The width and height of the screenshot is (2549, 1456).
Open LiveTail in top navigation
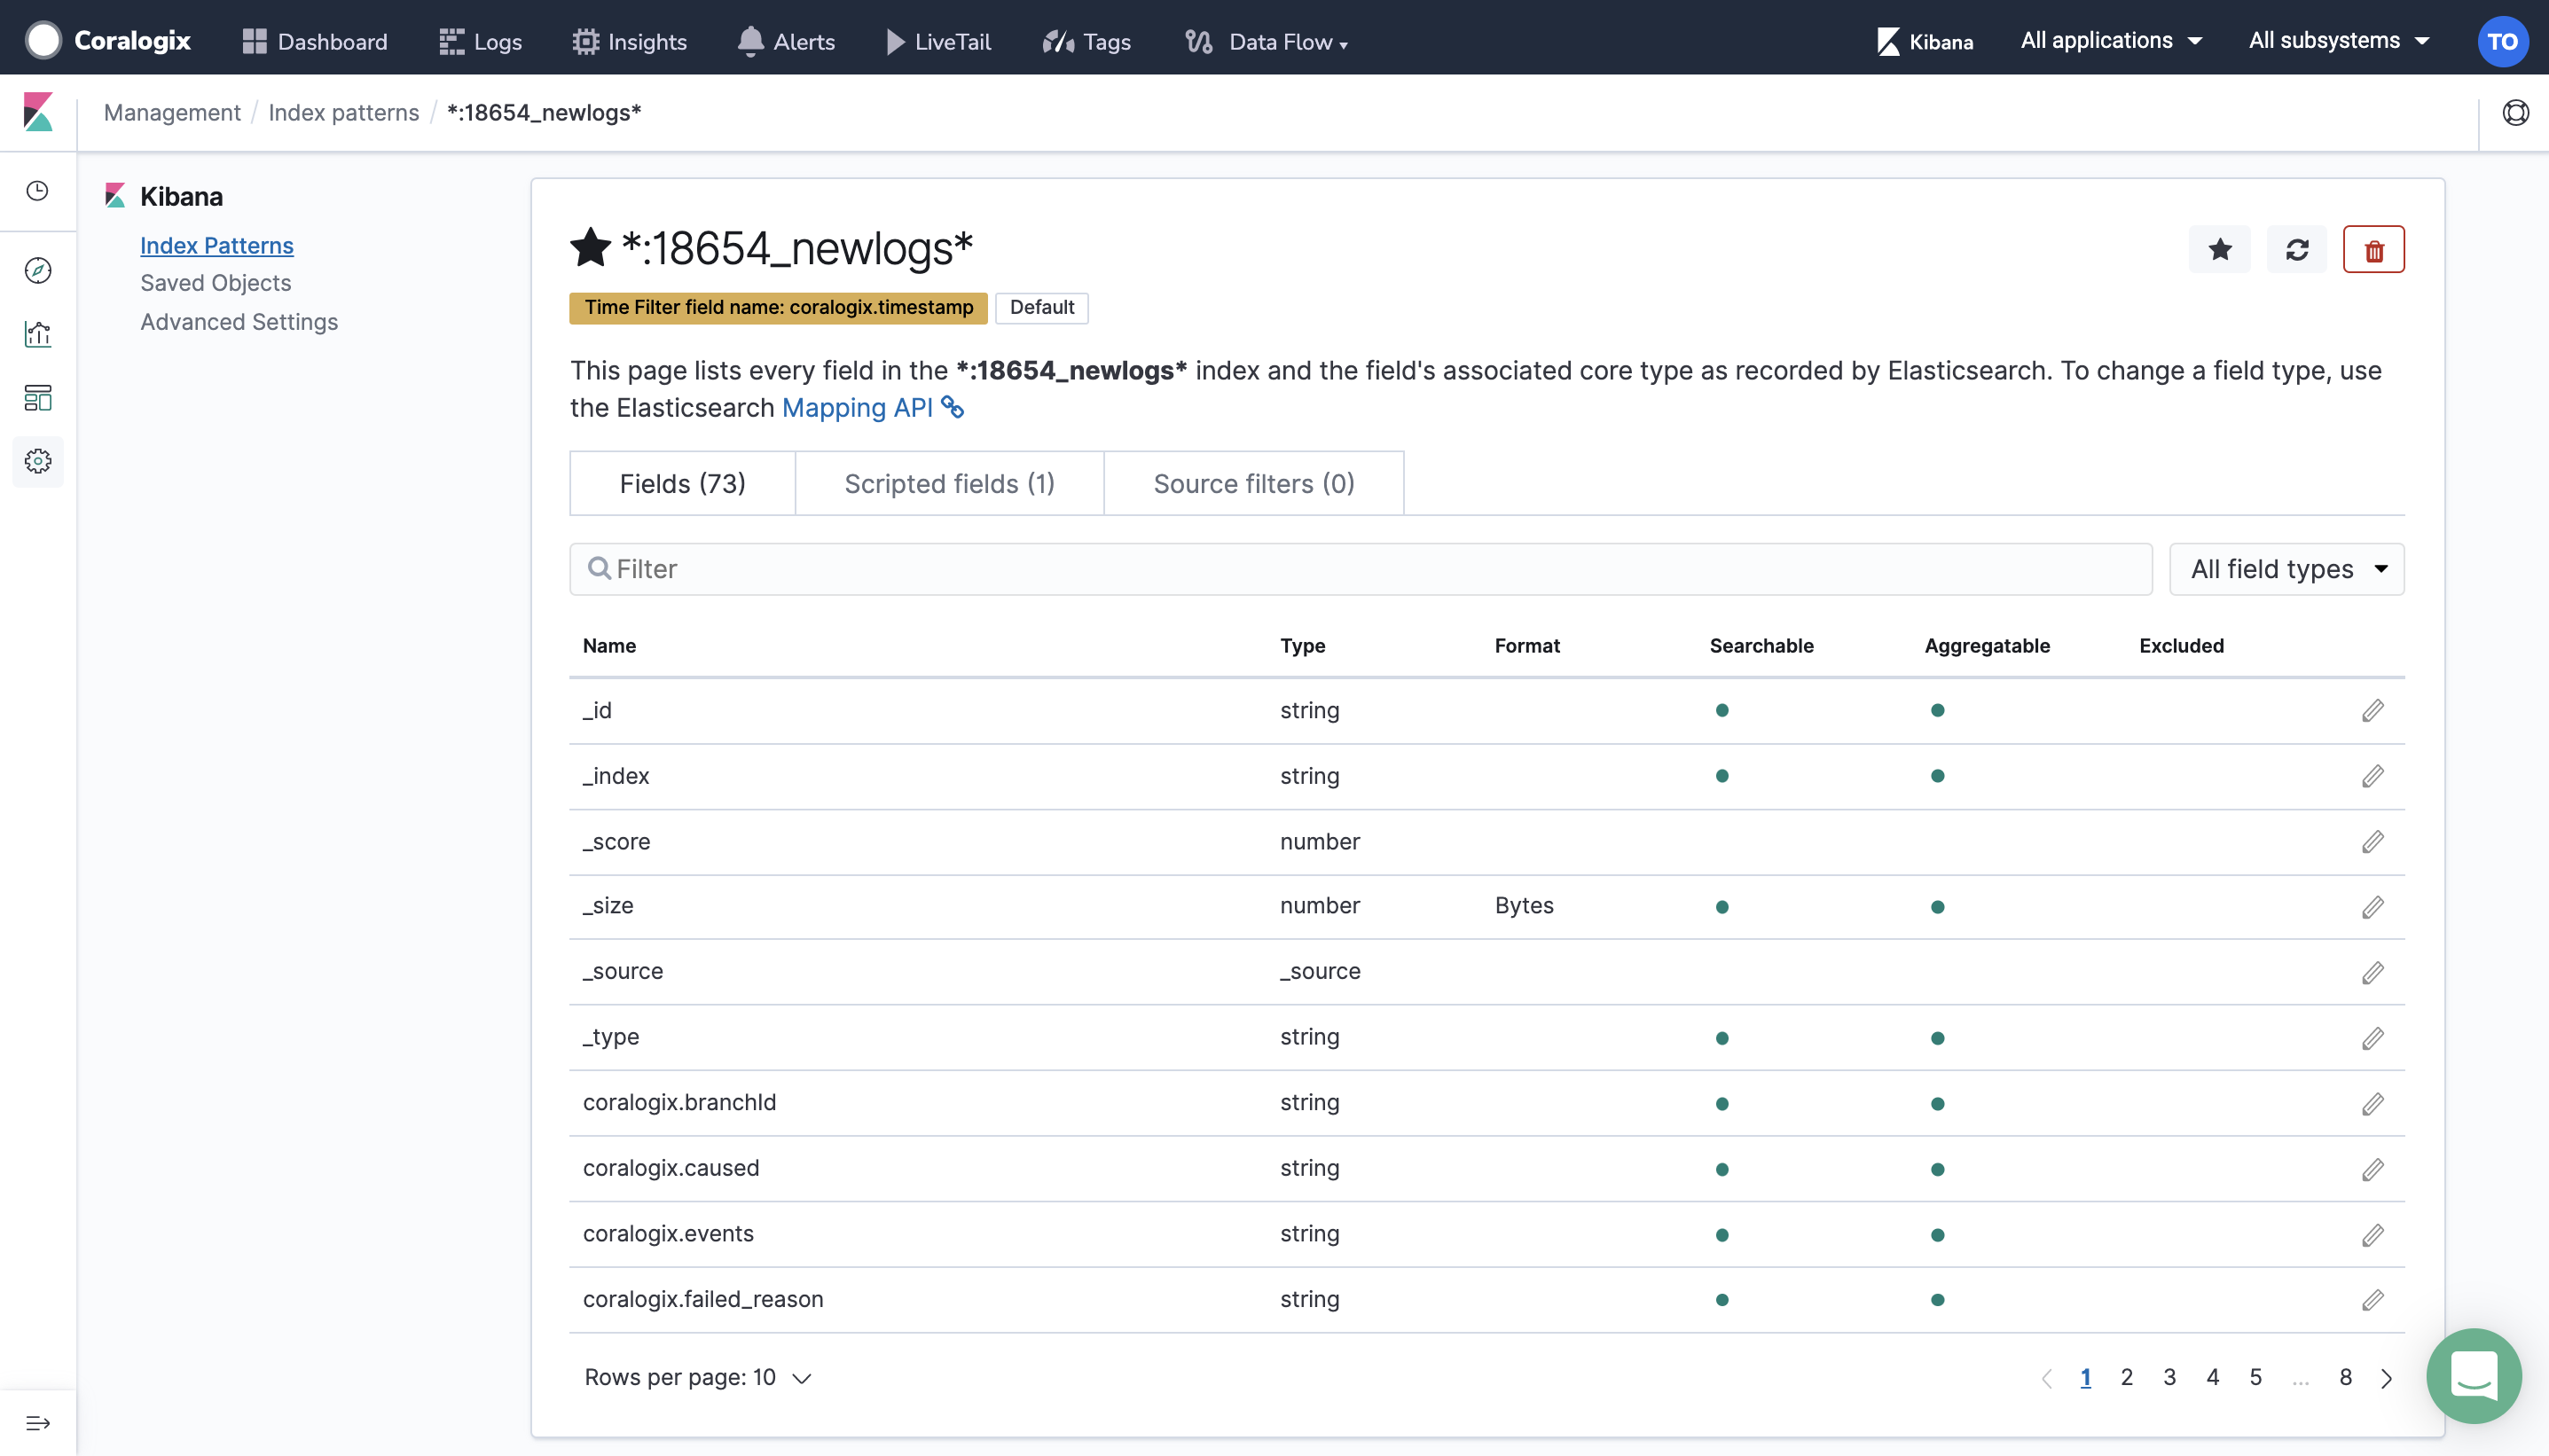[x=938, y=41]
